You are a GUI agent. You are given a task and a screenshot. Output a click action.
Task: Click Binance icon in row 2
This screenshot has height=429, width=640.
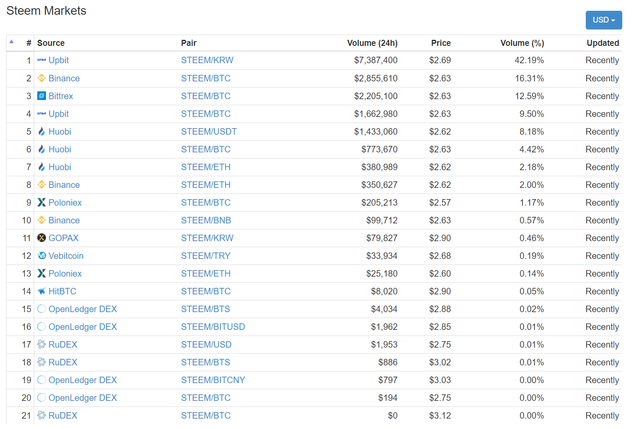click(x=41, y=78)
